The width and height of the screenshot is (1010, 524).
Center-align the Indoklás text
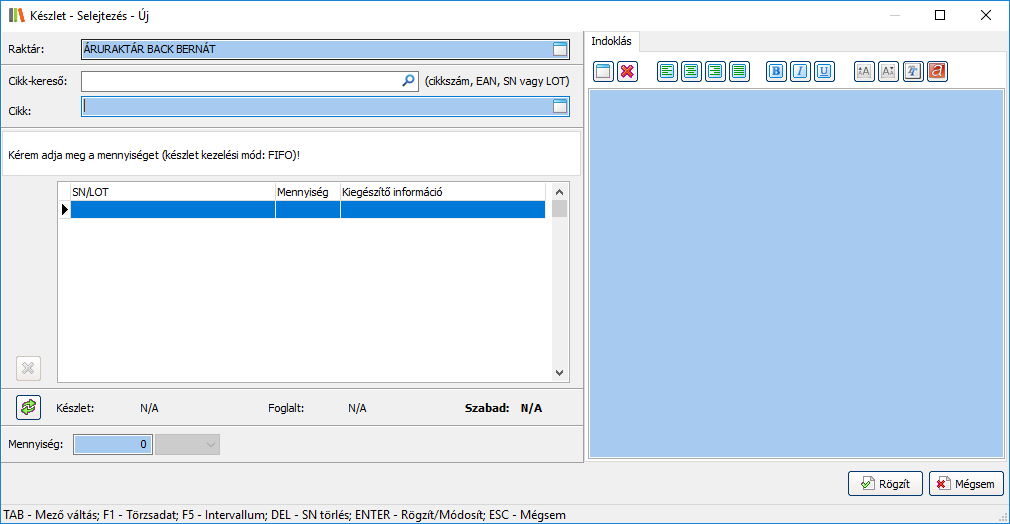pos(691,71)
